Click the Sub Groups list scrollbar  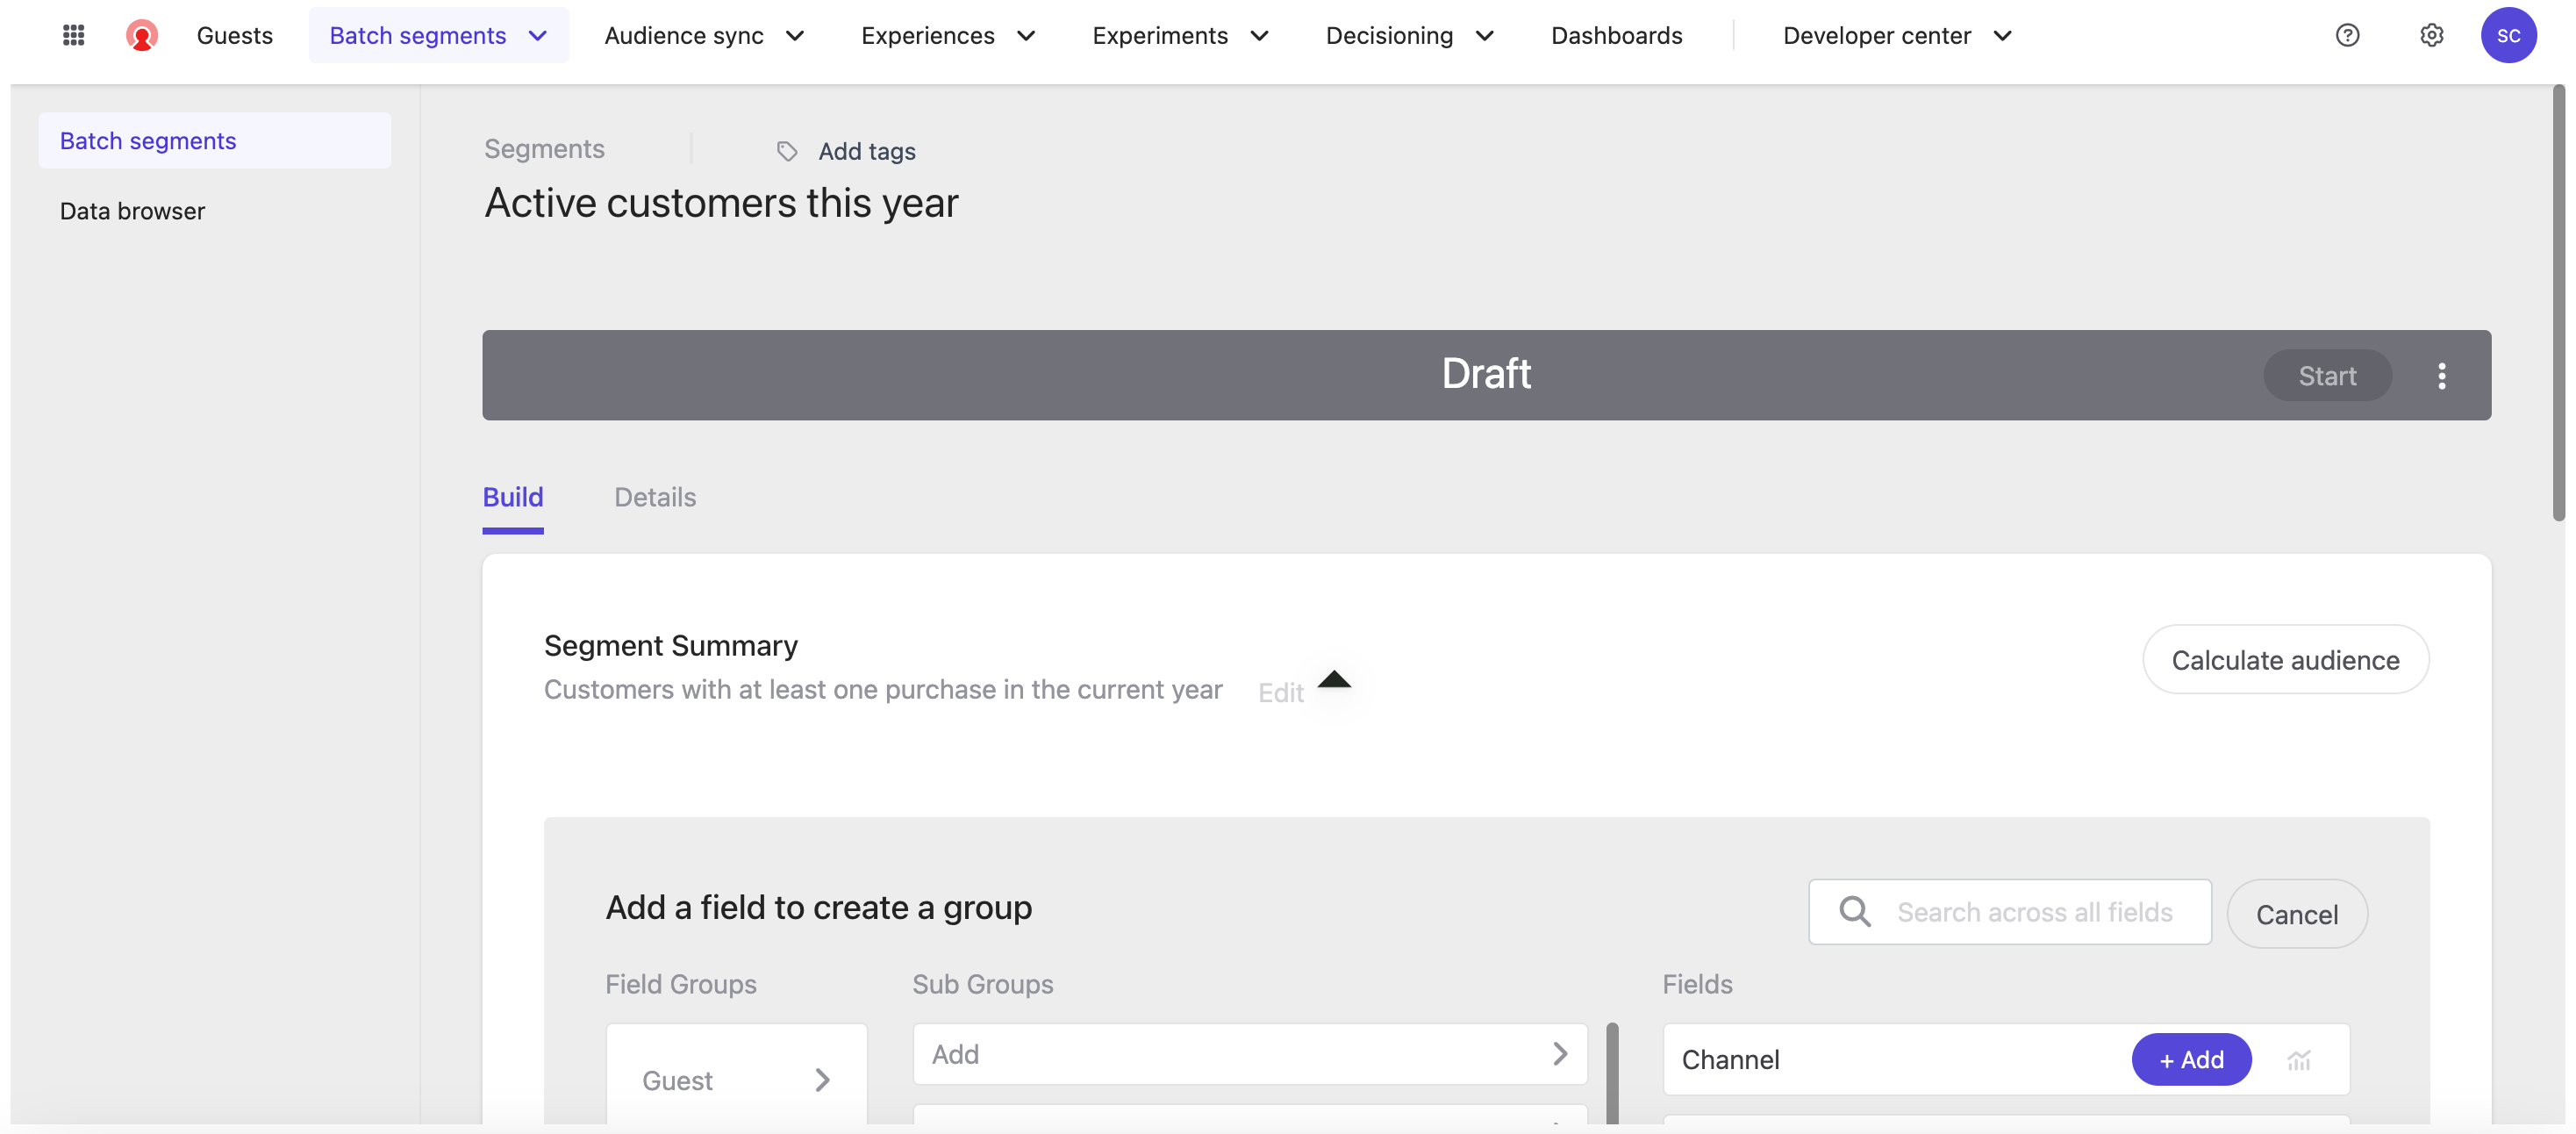click(x=1611, y=1072)
